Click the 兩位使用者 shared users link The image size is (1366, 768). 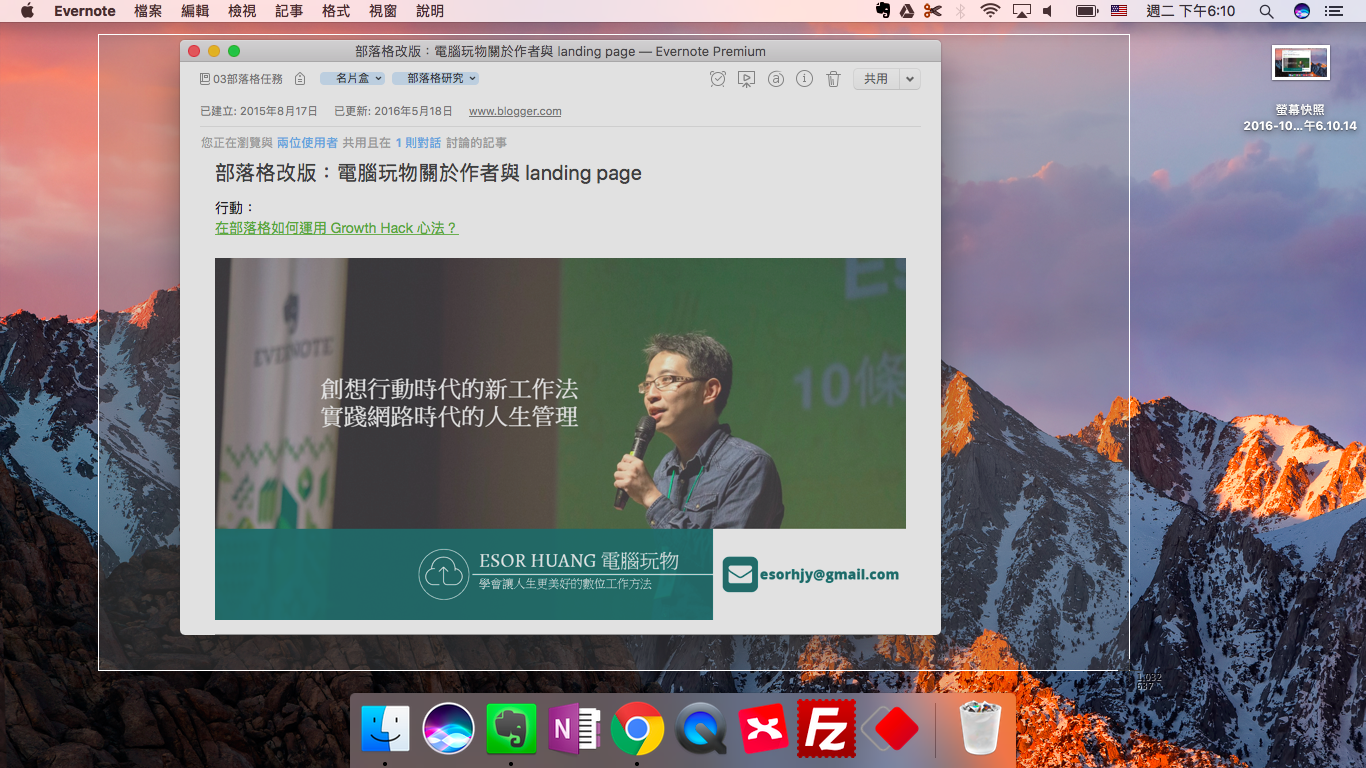[307, 143]
